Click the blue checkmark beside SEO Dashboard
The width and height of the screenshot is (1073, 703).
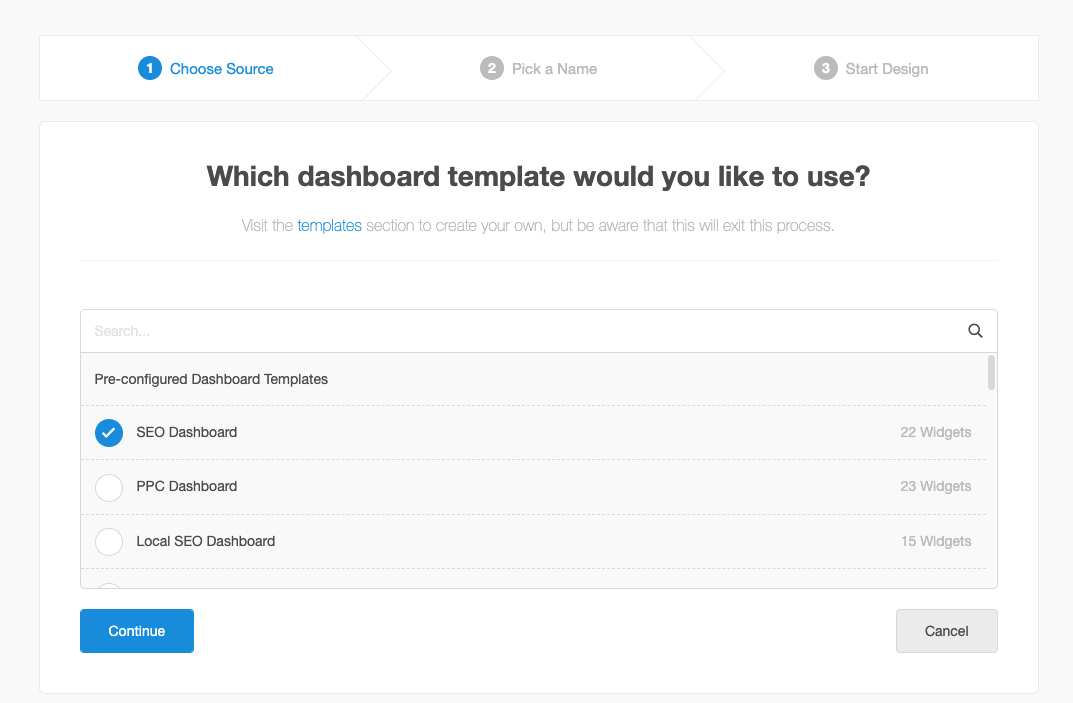[x=108, y=432]
